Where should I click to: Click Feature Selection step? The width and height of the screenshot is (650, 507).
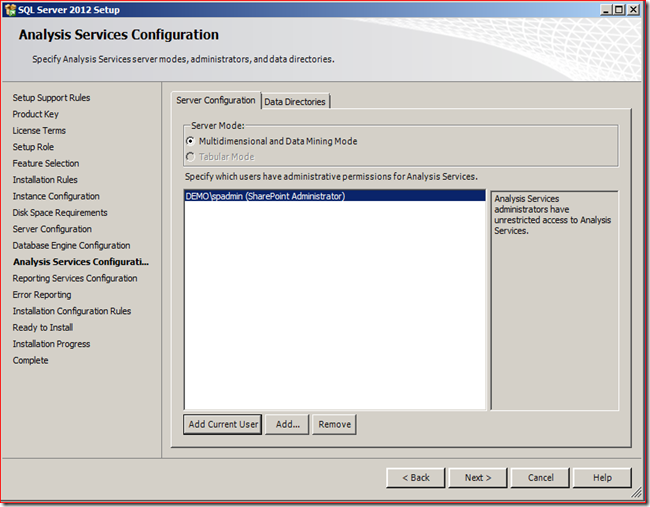point(46,163)
